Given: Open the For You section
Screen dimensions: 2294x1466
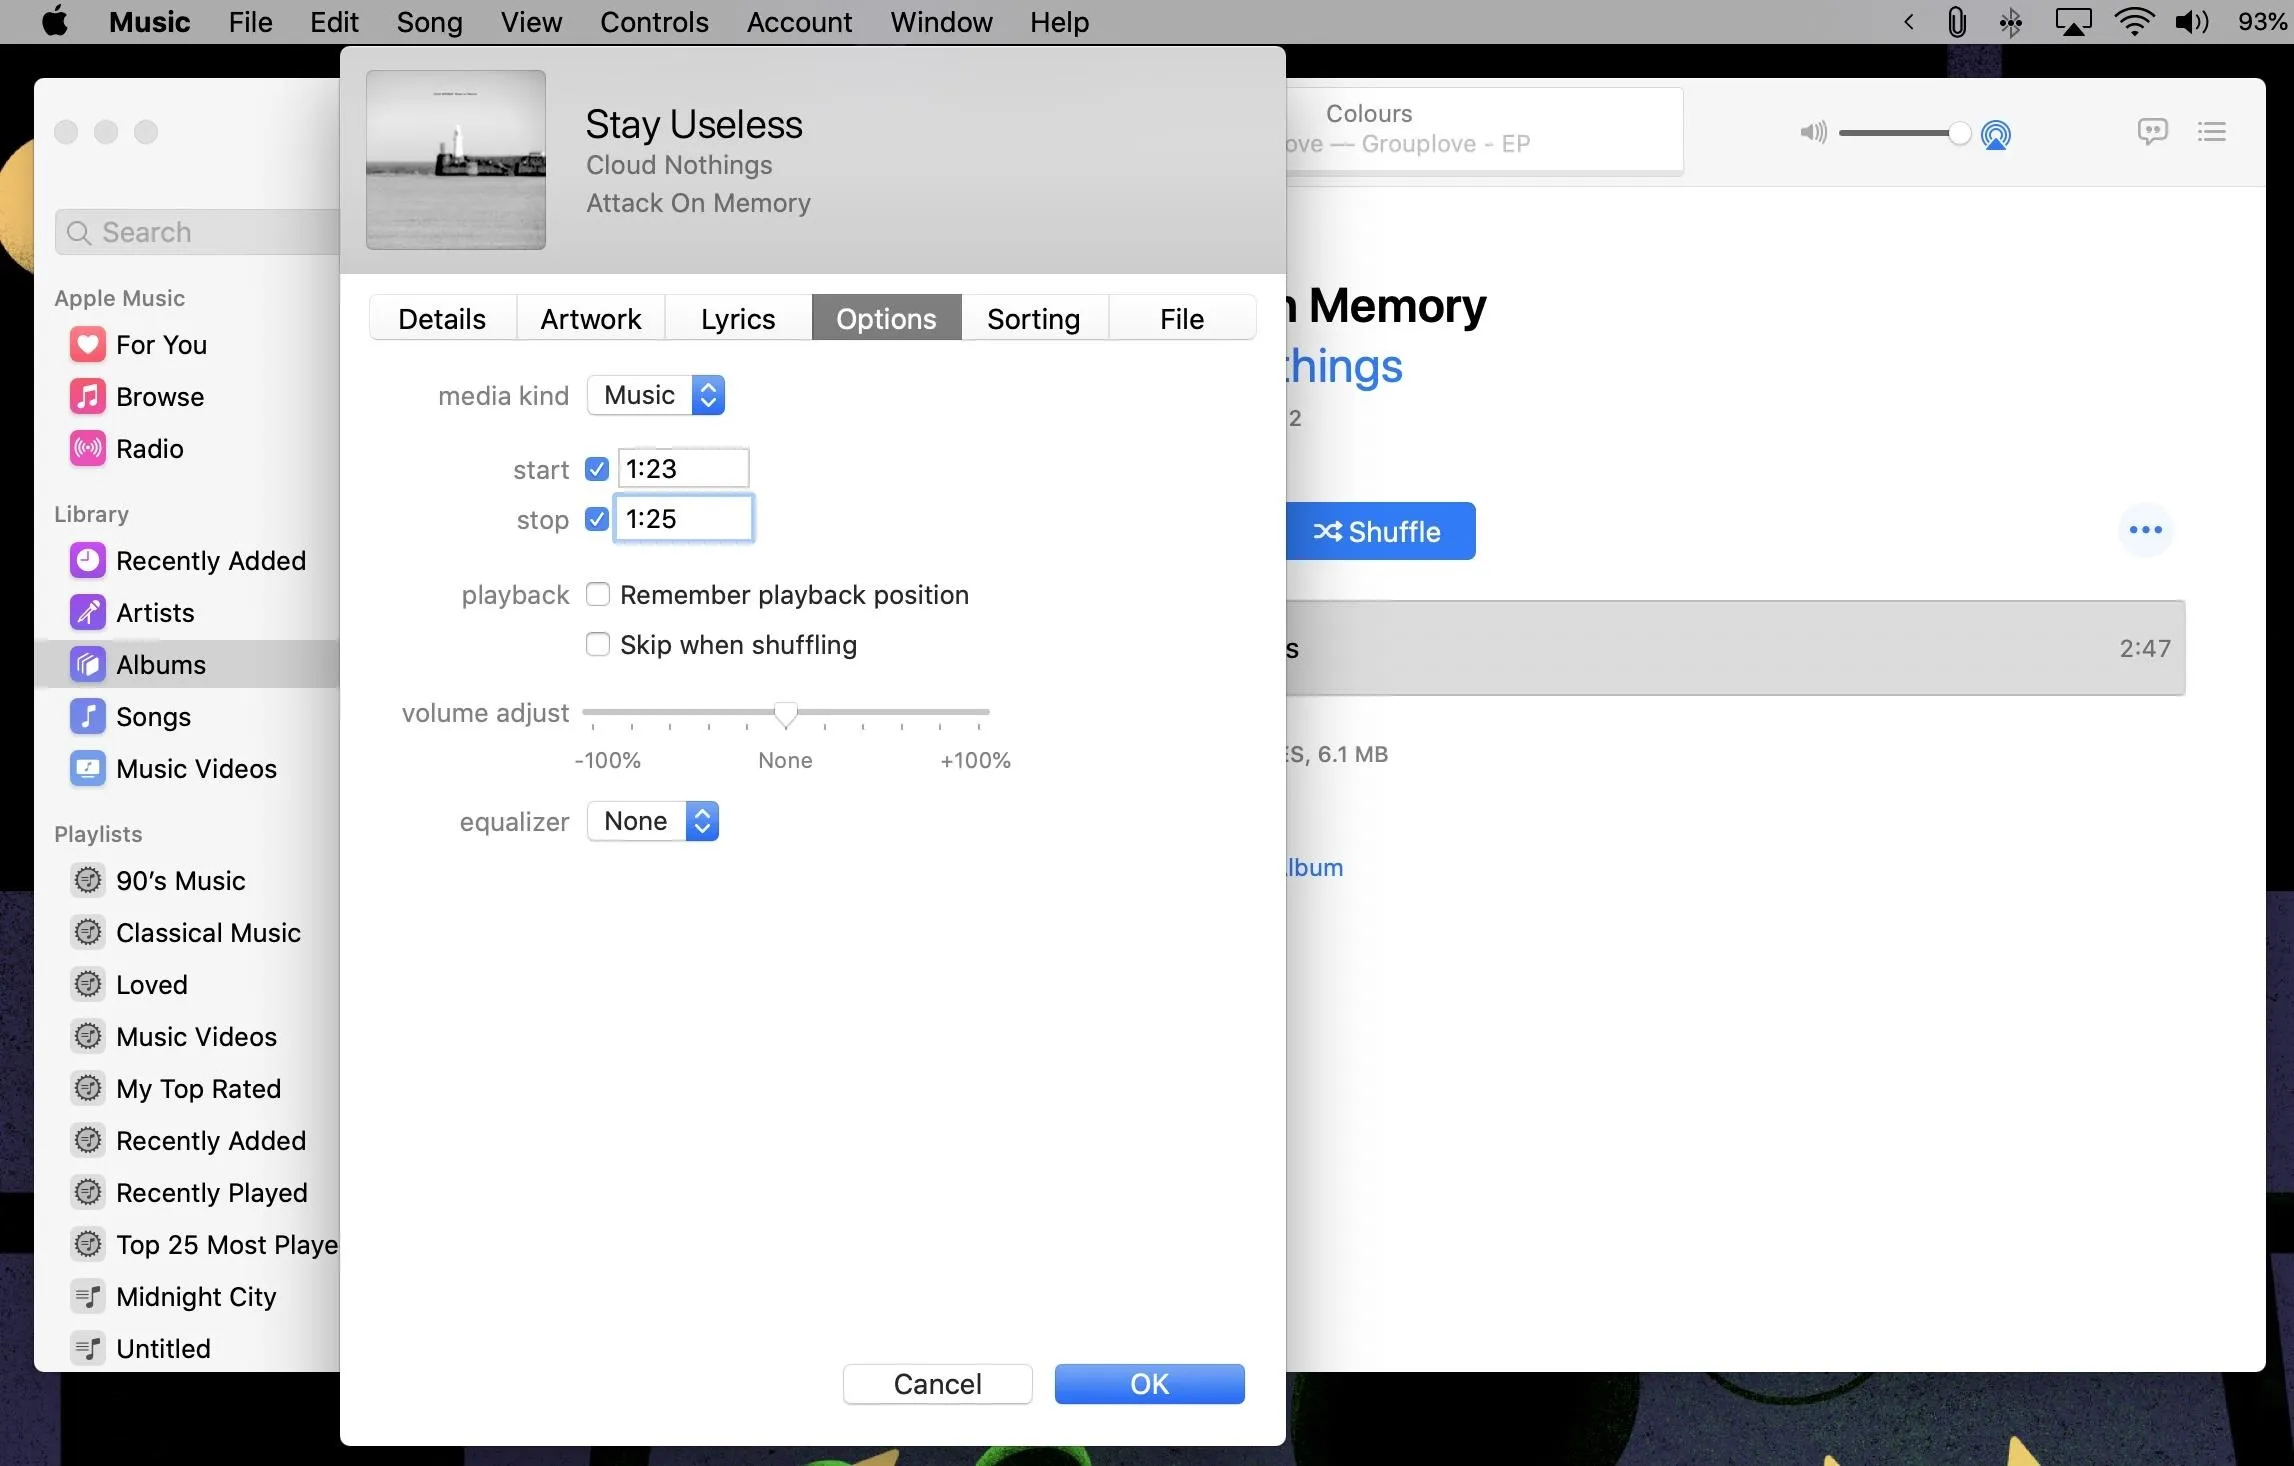Looking at the screenshot, I should click(x=160, y=345).
